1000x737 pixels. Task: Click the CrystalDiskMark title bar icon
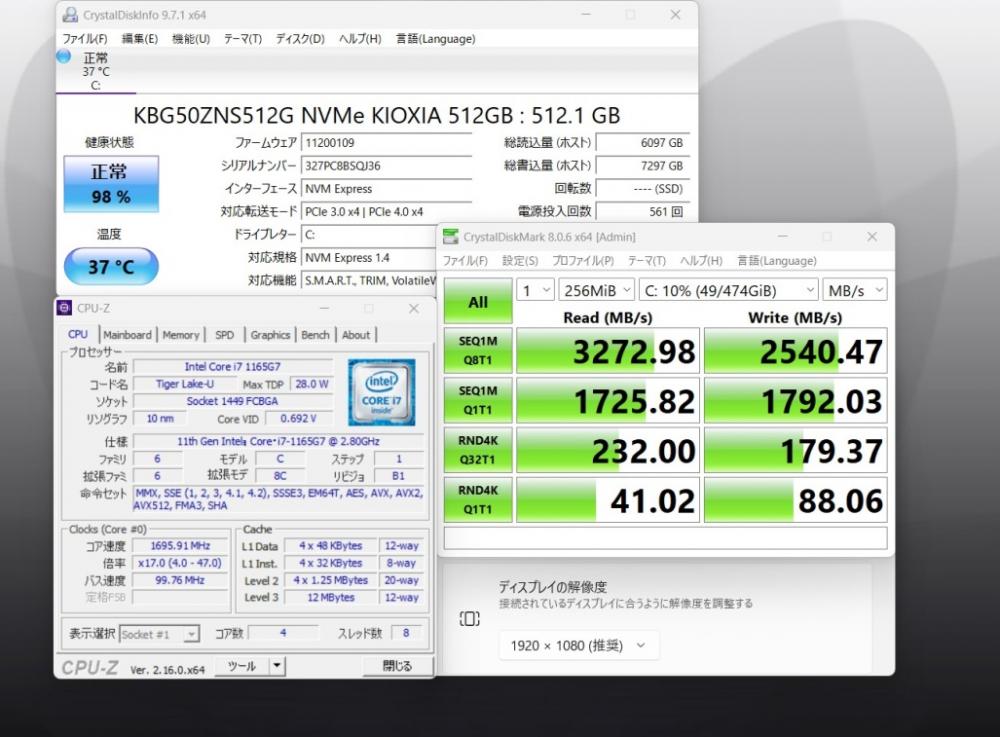[450, 237]
